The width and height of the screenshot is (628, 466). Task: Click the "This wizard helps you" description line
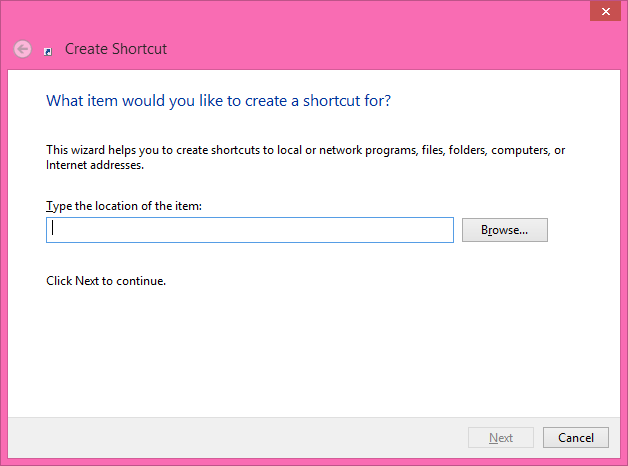tap(305, 150)
